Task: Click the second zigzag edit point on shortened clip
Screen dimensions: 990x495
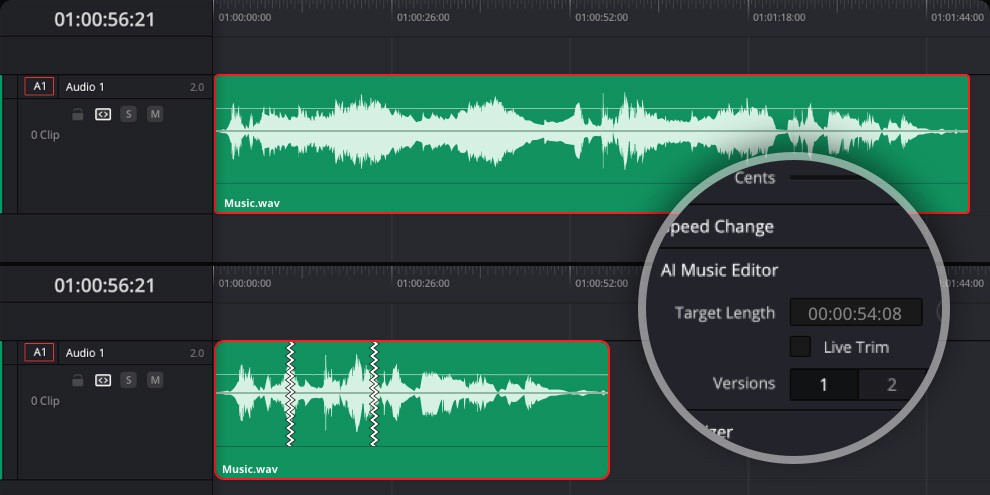Action: tap(375, 394)
